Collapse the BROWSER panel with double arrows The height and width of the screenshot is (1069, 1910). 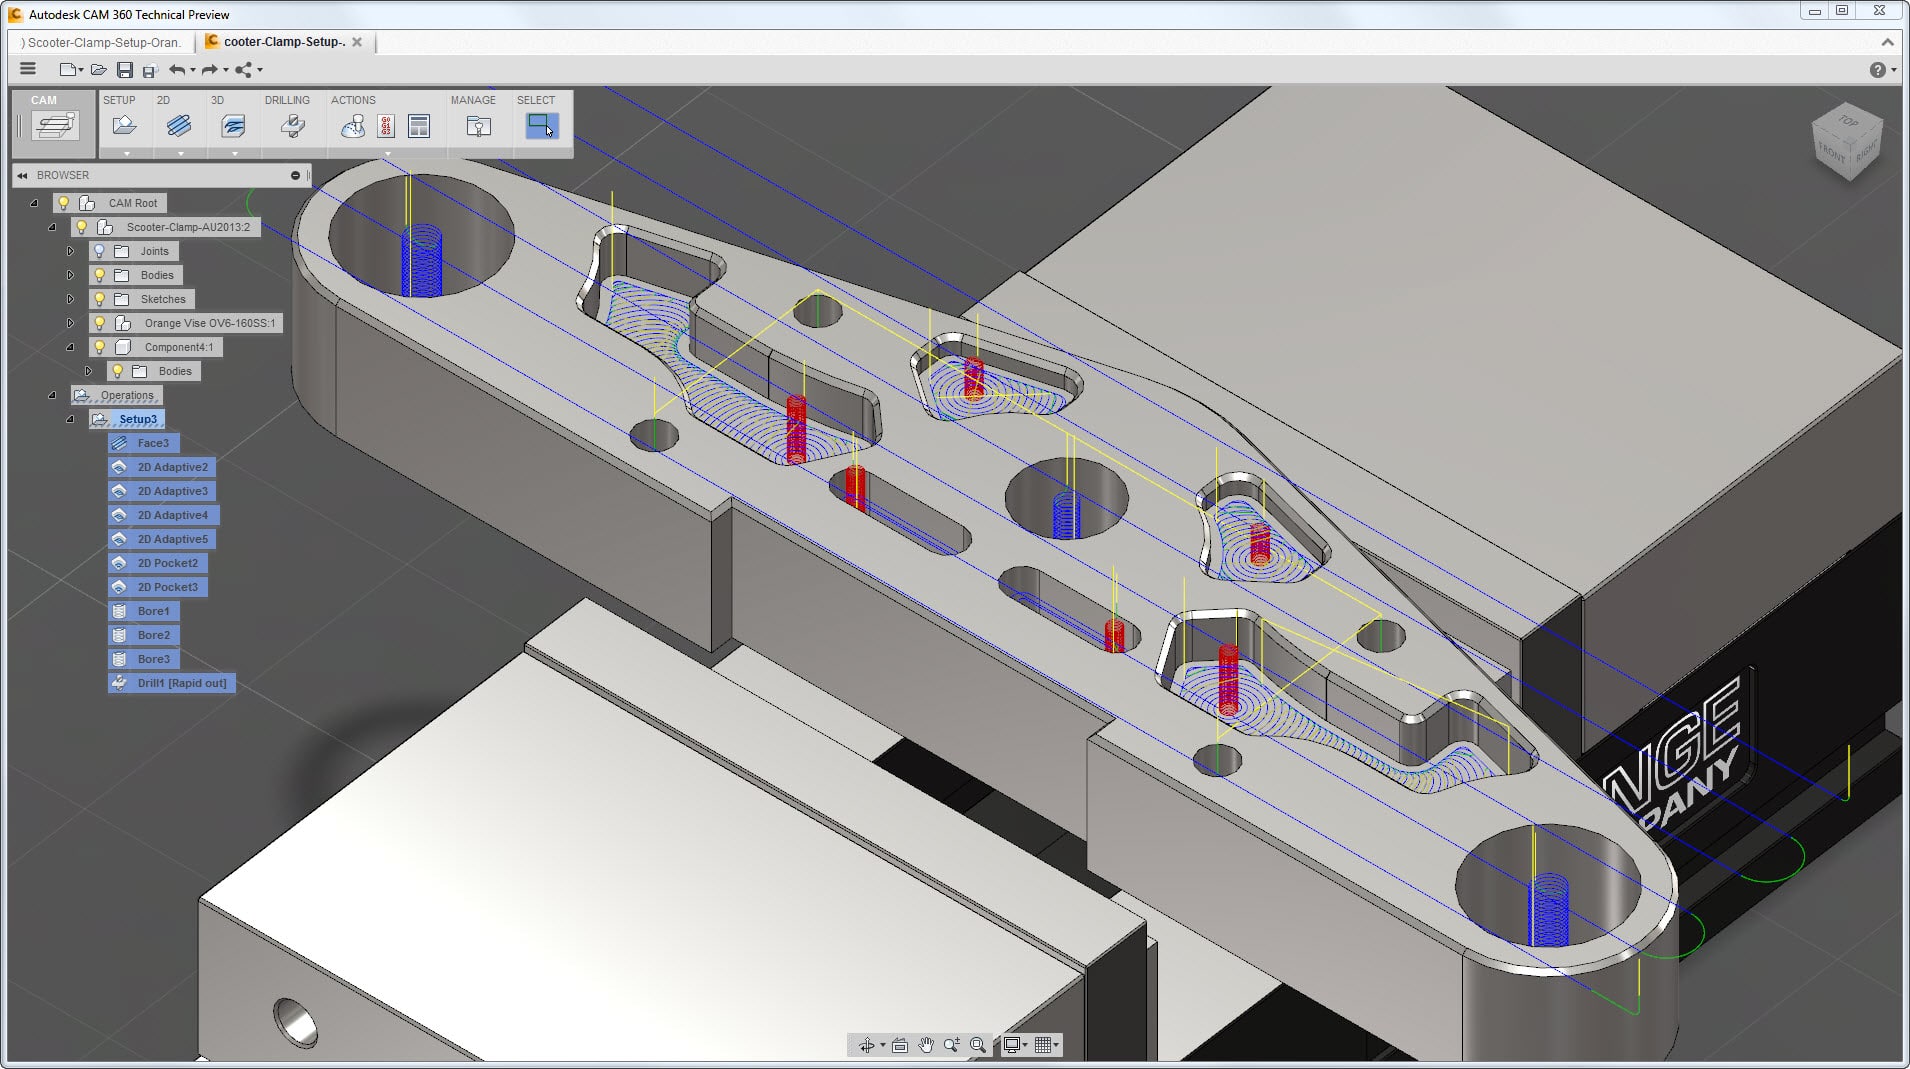pyautogui.click(x=22, y=175)
